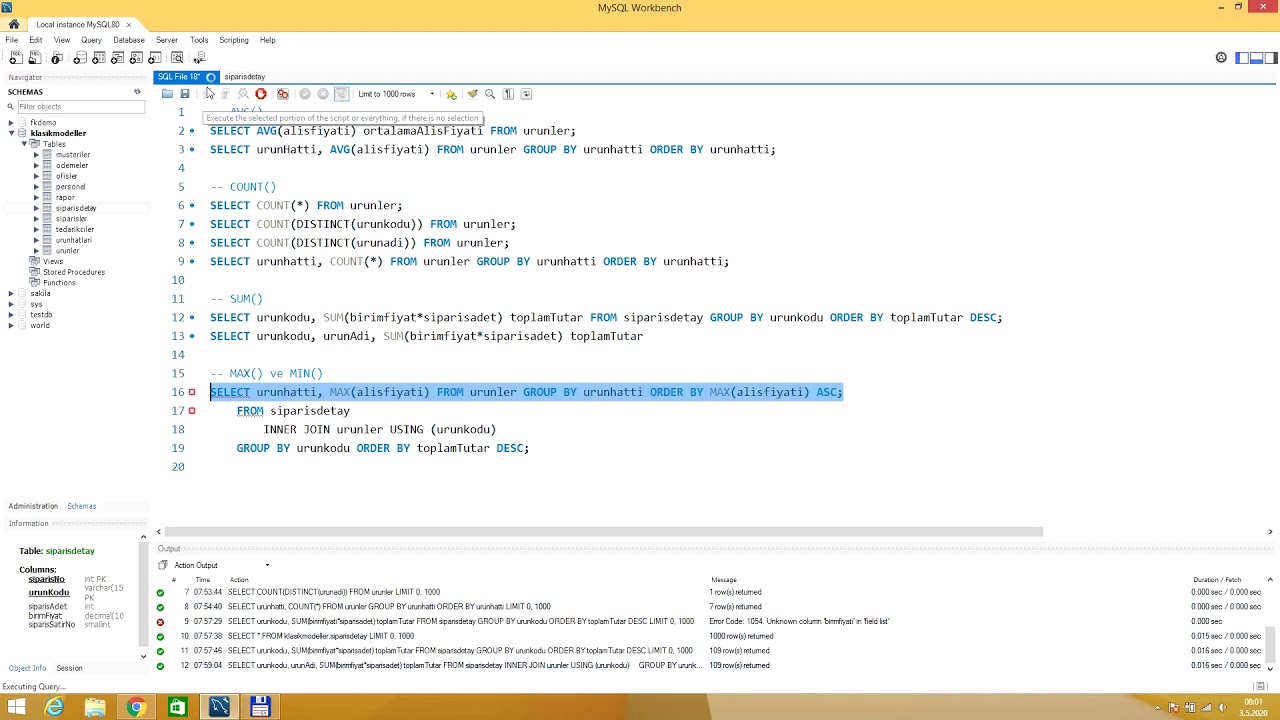Toggle word wrap icon in editor toolbar
The width and height of the screenshot is (1280, 720).
(x=526, y=94)
